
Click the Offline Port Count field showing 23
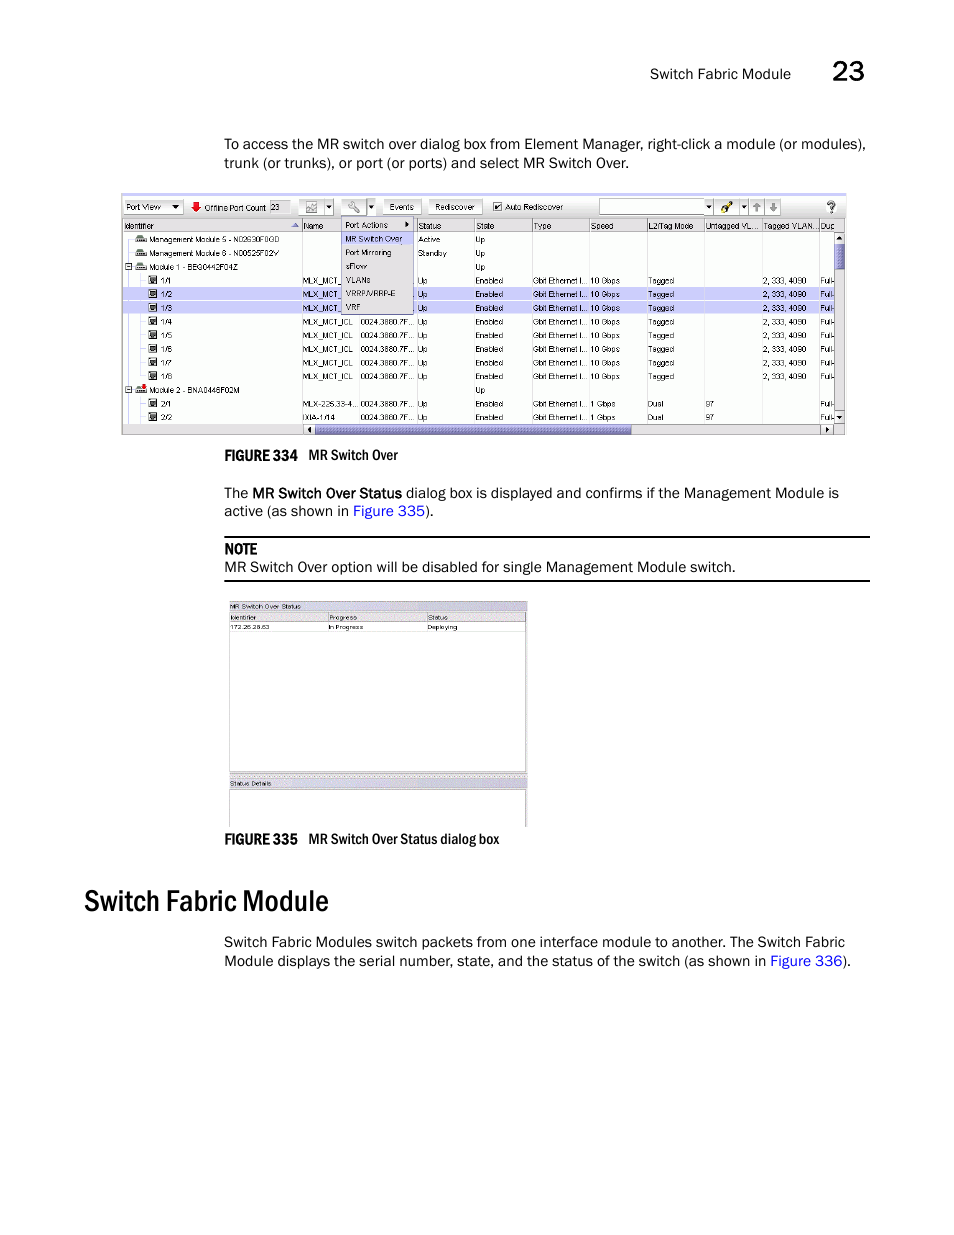280,207
